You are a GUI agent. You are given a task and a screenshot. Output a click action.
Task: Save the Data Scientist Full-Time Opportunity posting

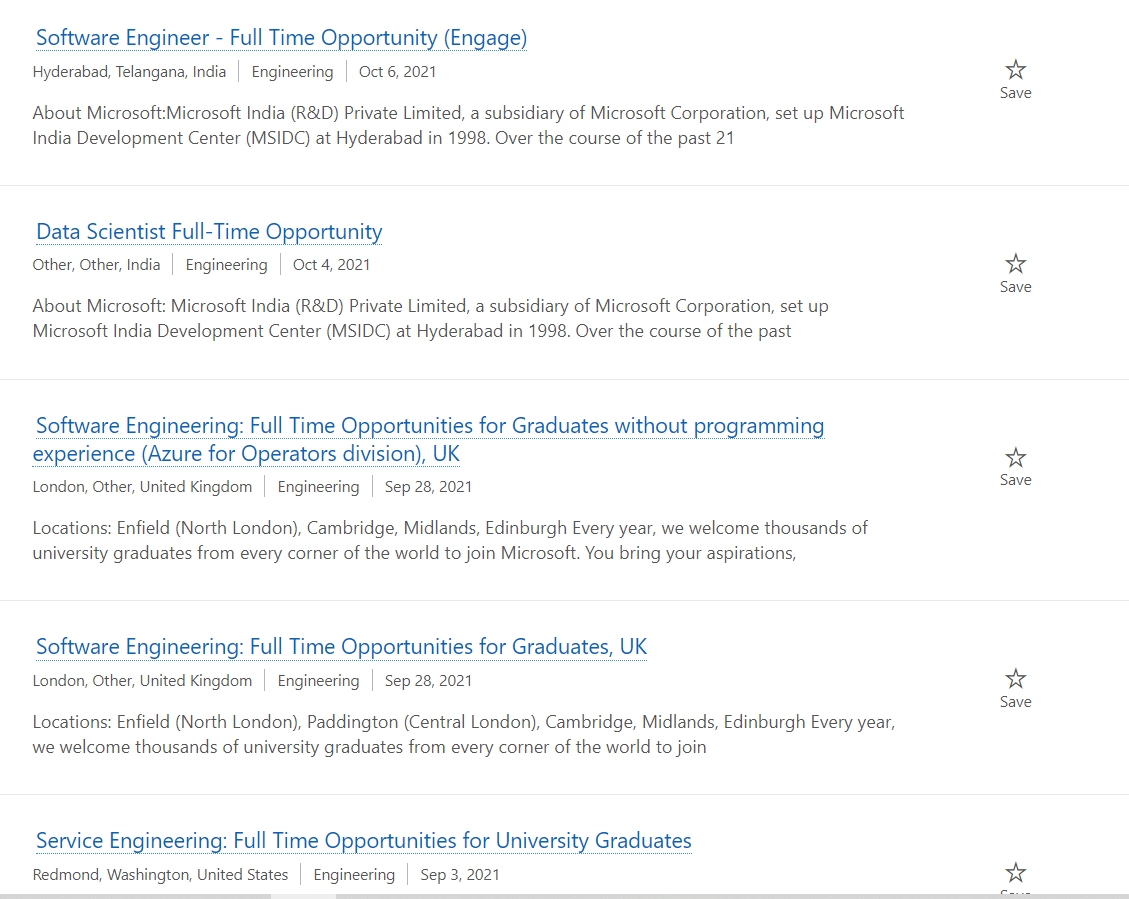pos(1015,264)
